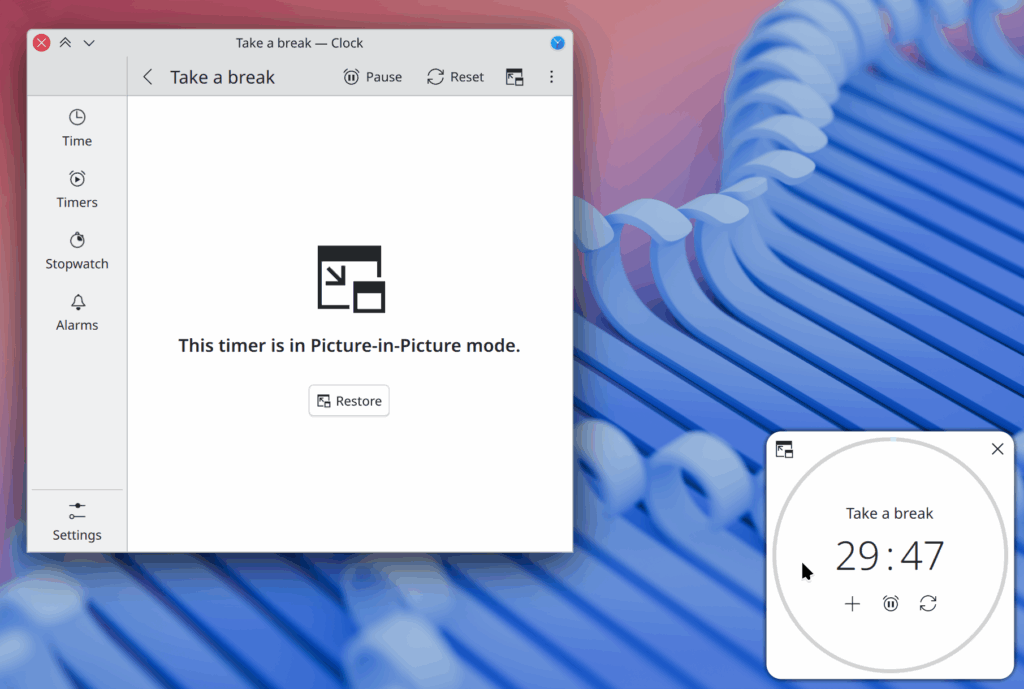The width and height of the screenshot is (1024, 689).
Task: Click Picture-in-Picture icon in the header toolbar
Action: click(x=515, y=77)
